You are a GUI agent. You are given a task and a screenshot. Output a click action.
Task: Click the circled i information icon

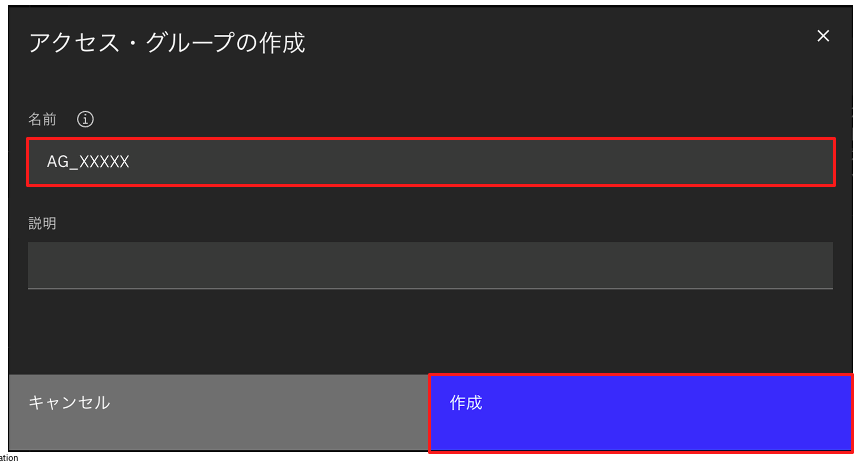[85, 119]
